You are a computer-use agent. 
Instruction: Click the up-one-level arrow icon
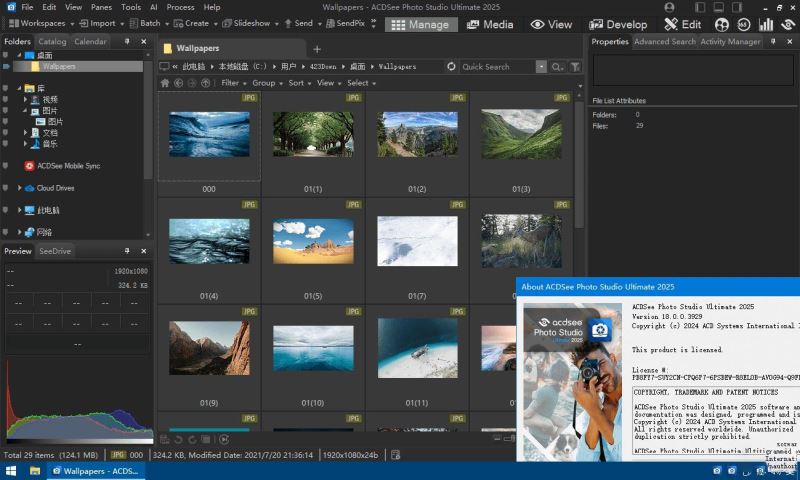point(206,83)
